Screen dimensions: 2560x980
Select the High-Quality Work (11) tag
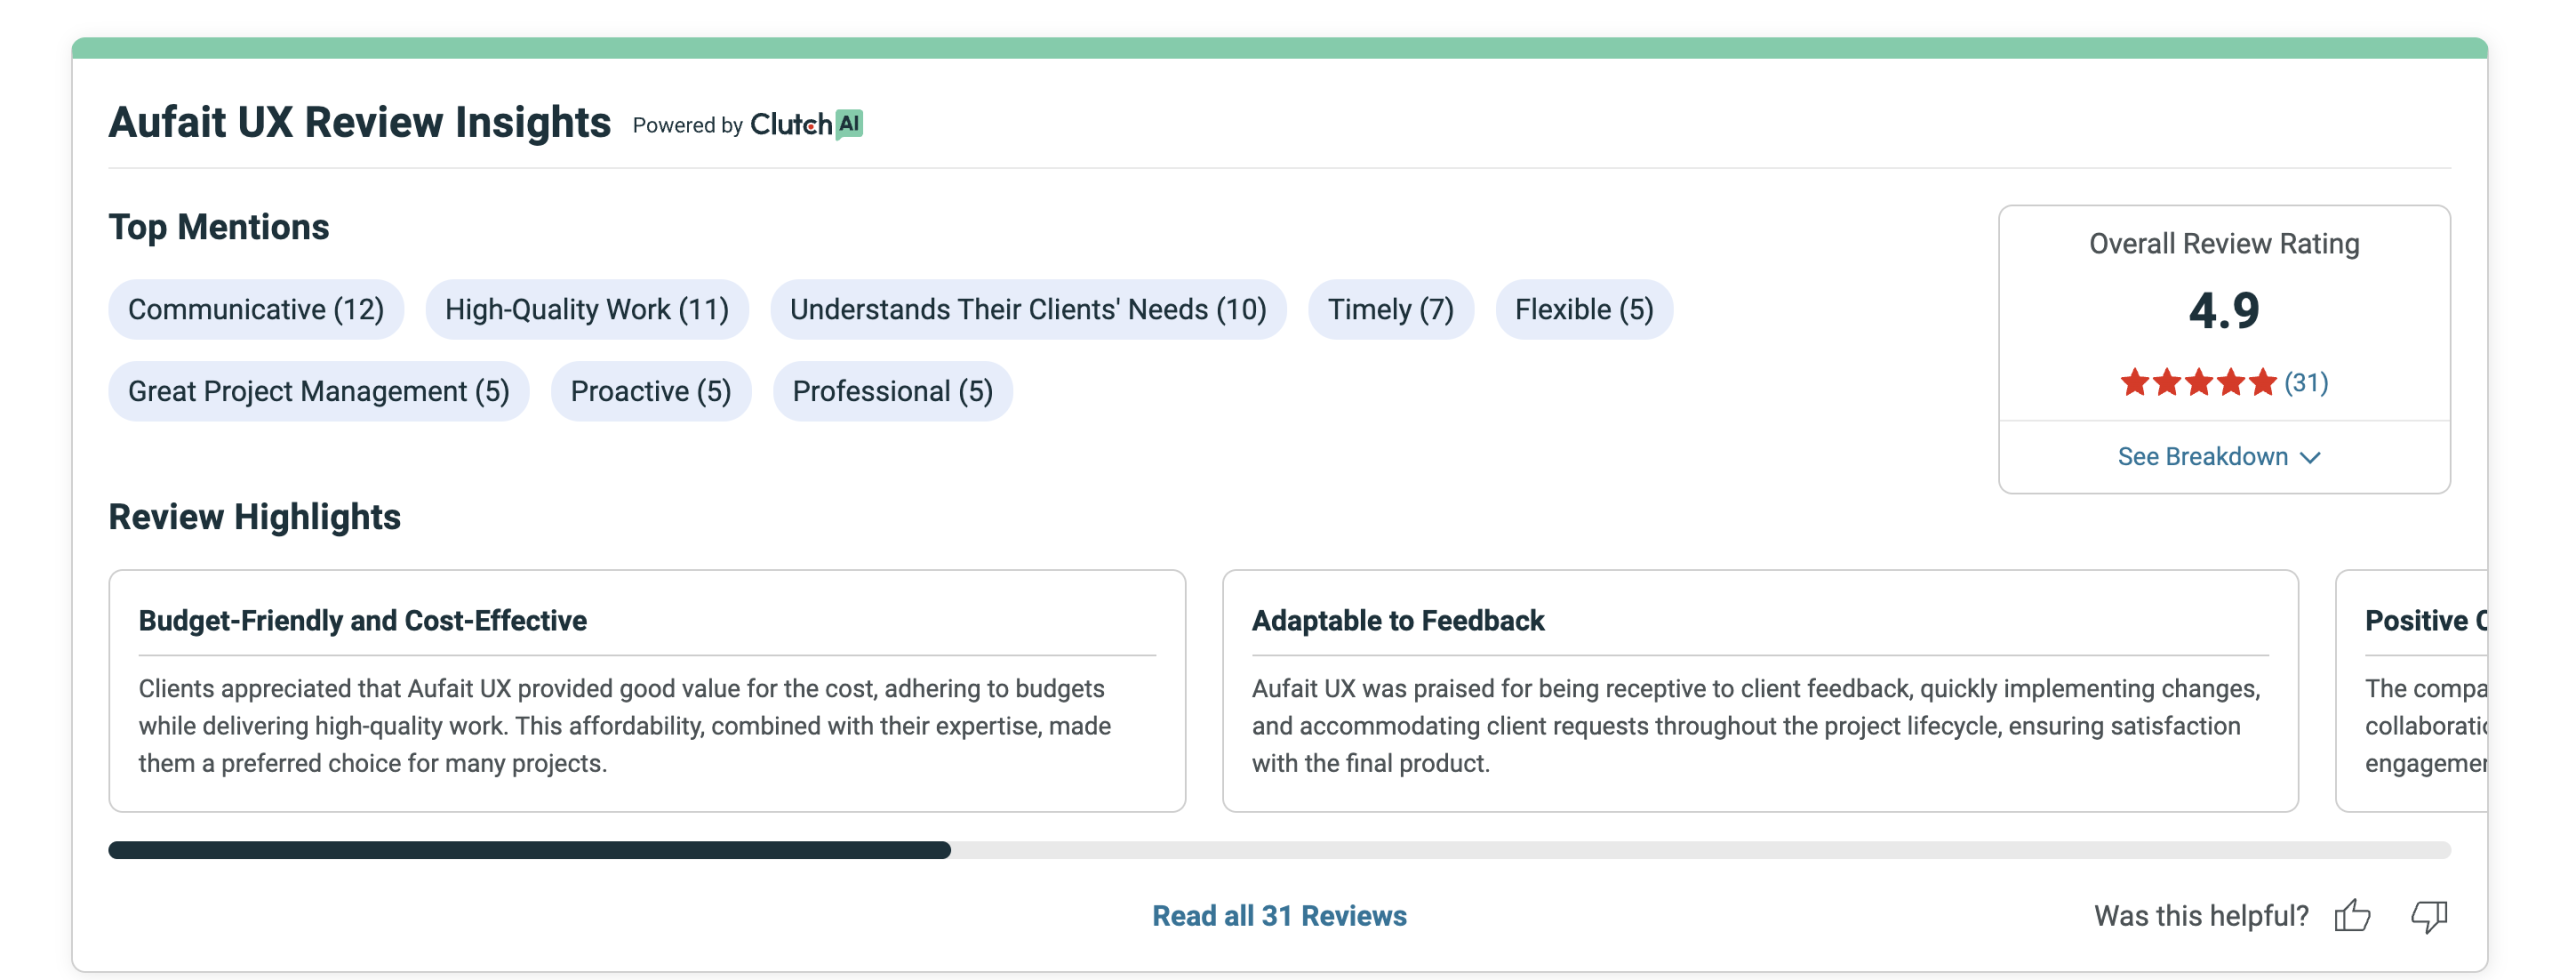point(587,309)
